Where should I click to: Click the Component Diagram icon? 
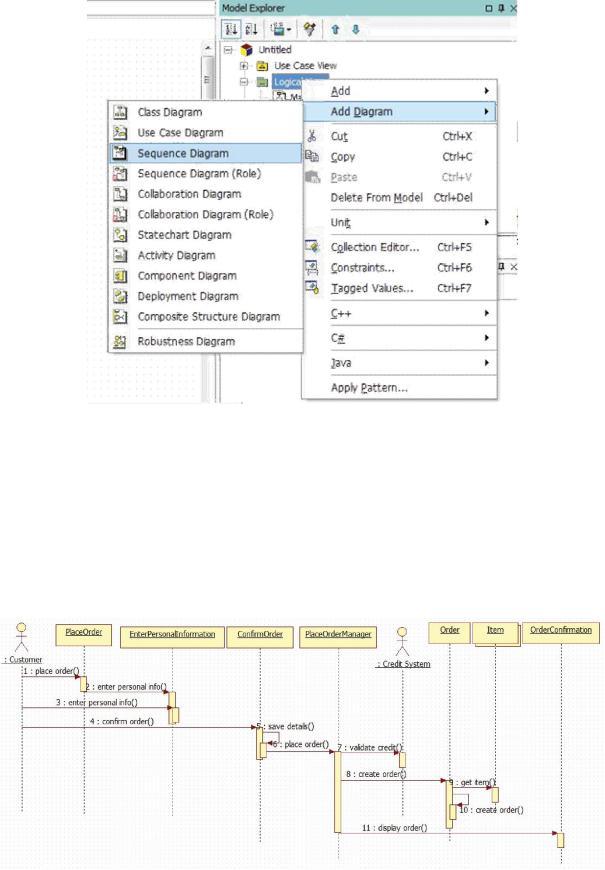click(x=120, y=276)
